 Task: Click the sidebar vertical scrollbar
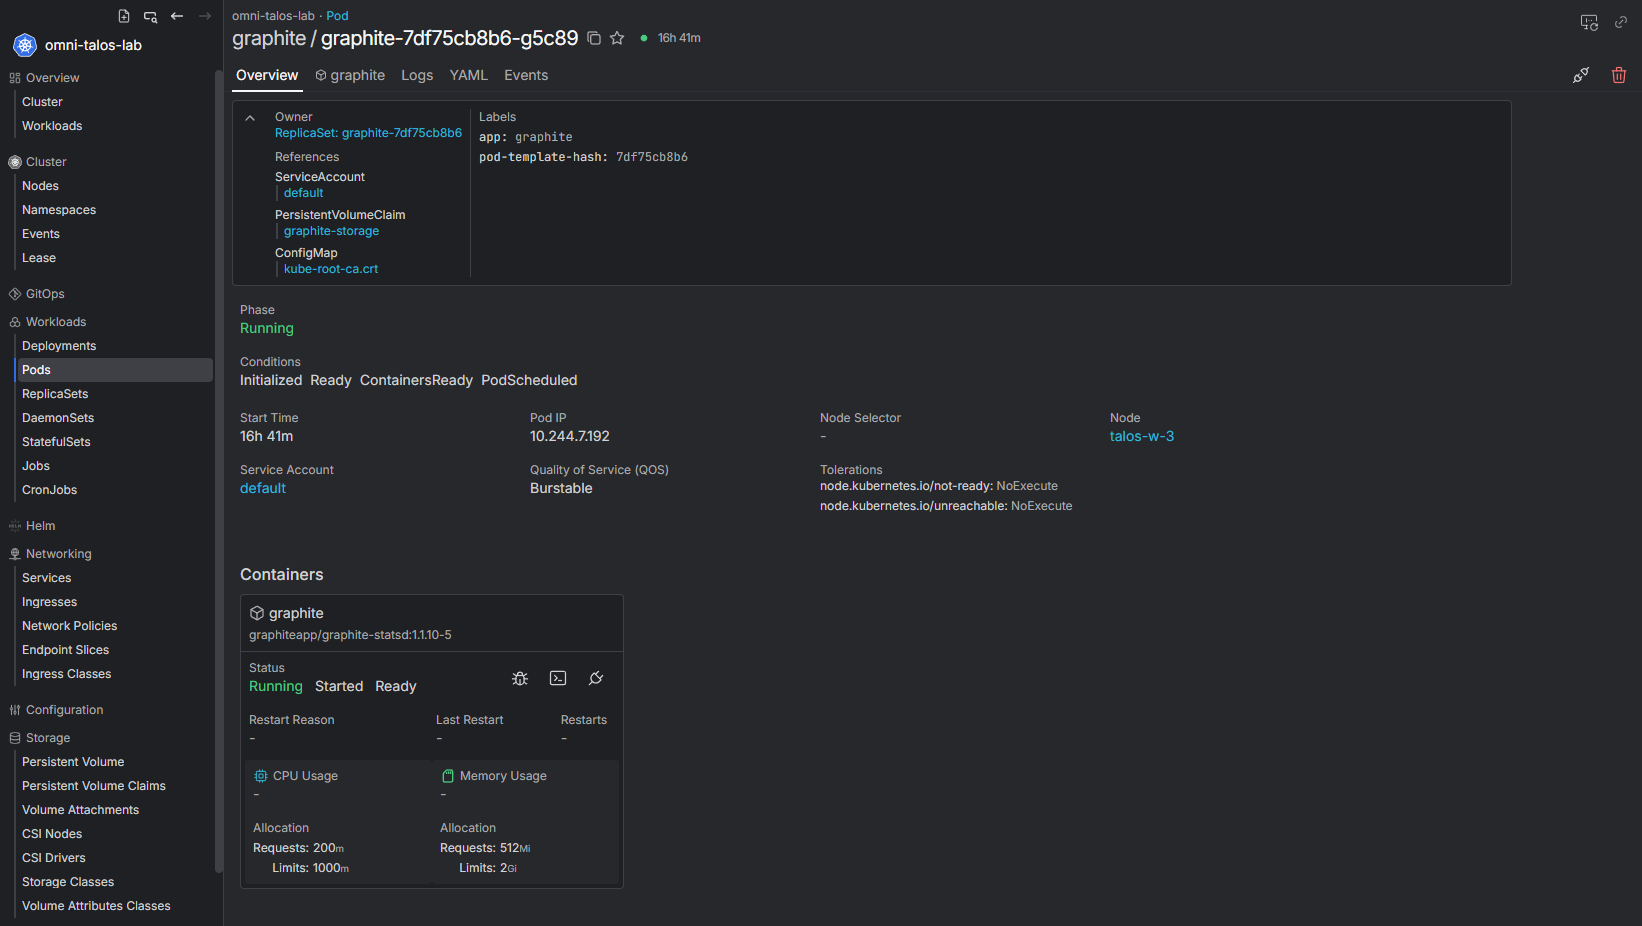218,470
